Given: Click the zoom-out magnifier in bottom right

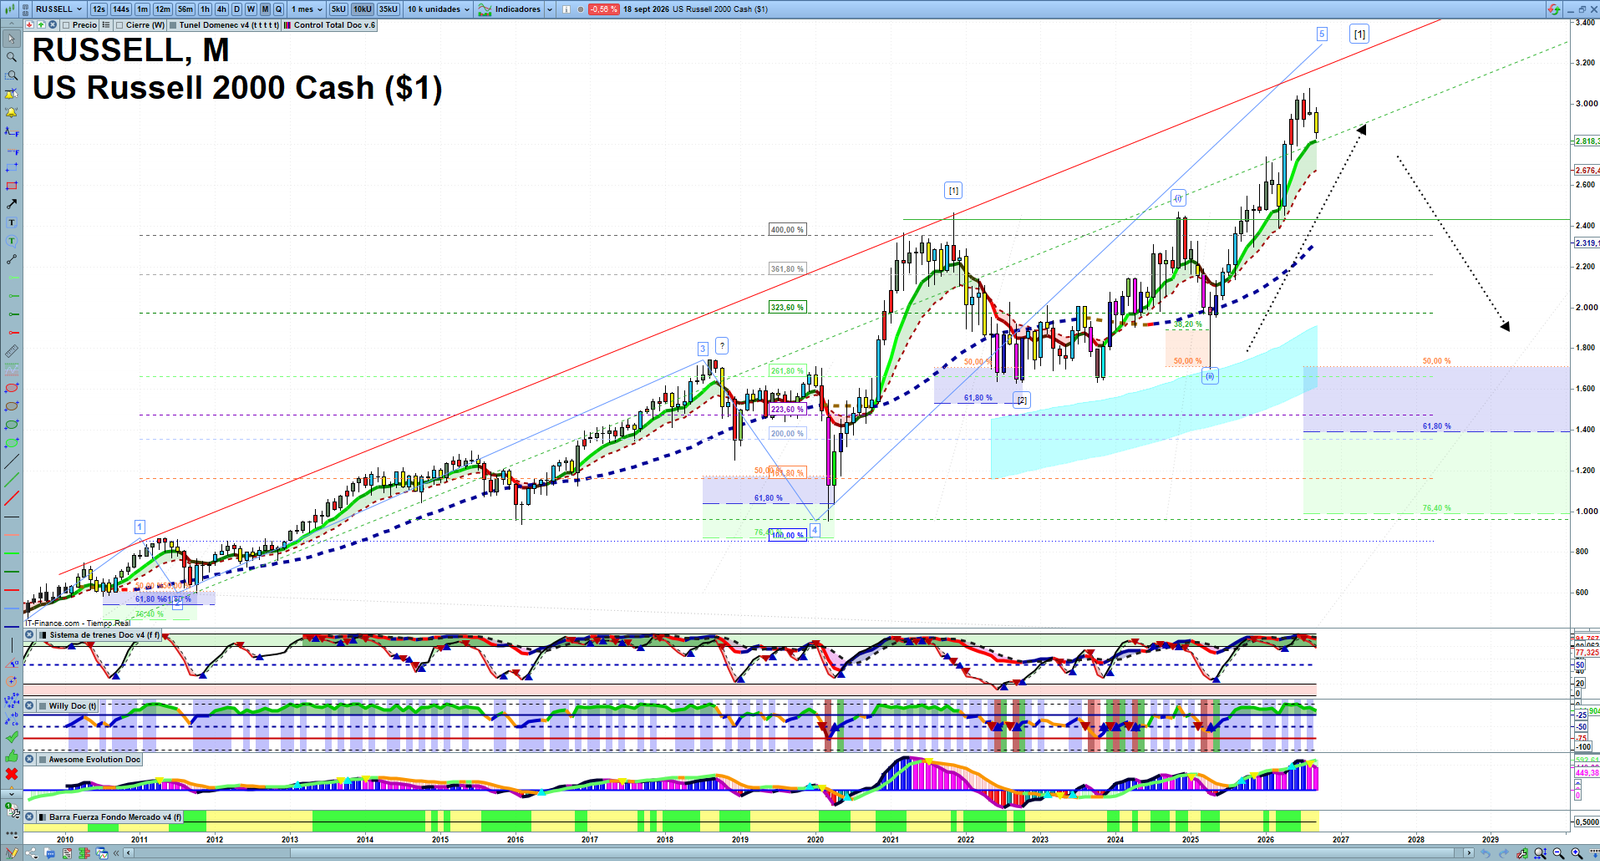Looking at the screenshot, I should tap(1558, 853).
